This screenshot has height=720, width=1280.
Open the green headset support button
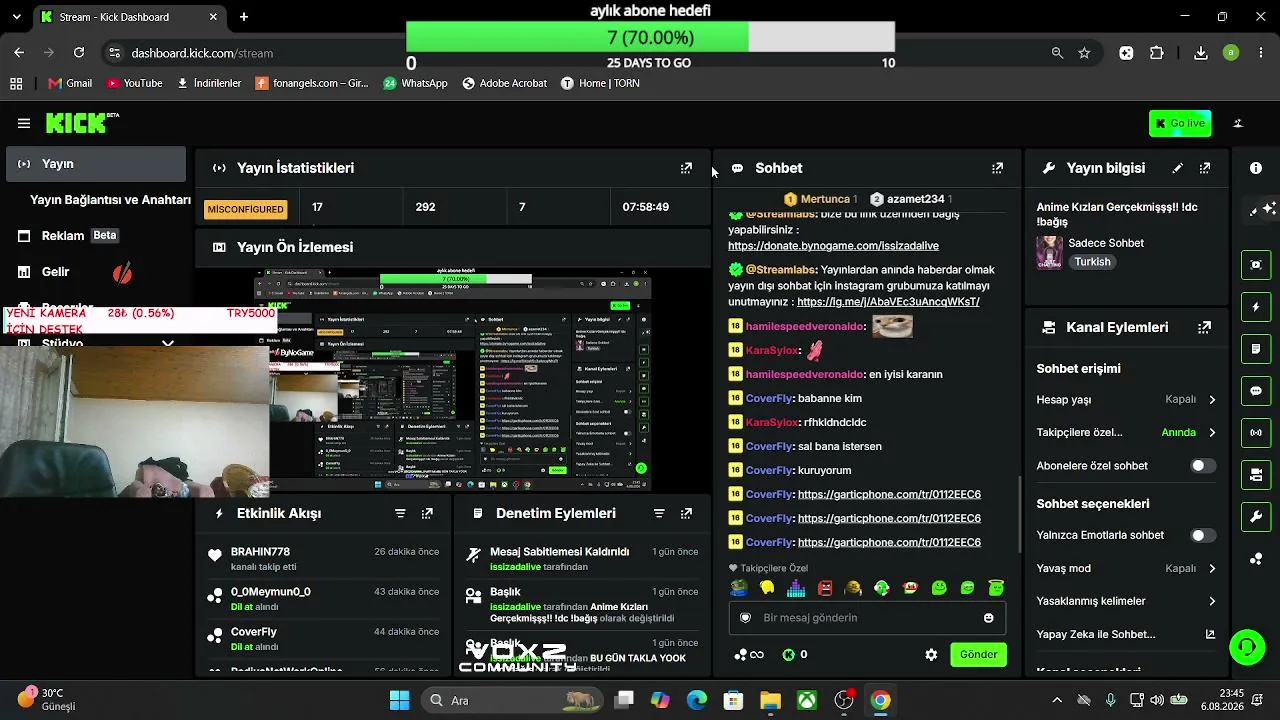tap(1247, 647)
